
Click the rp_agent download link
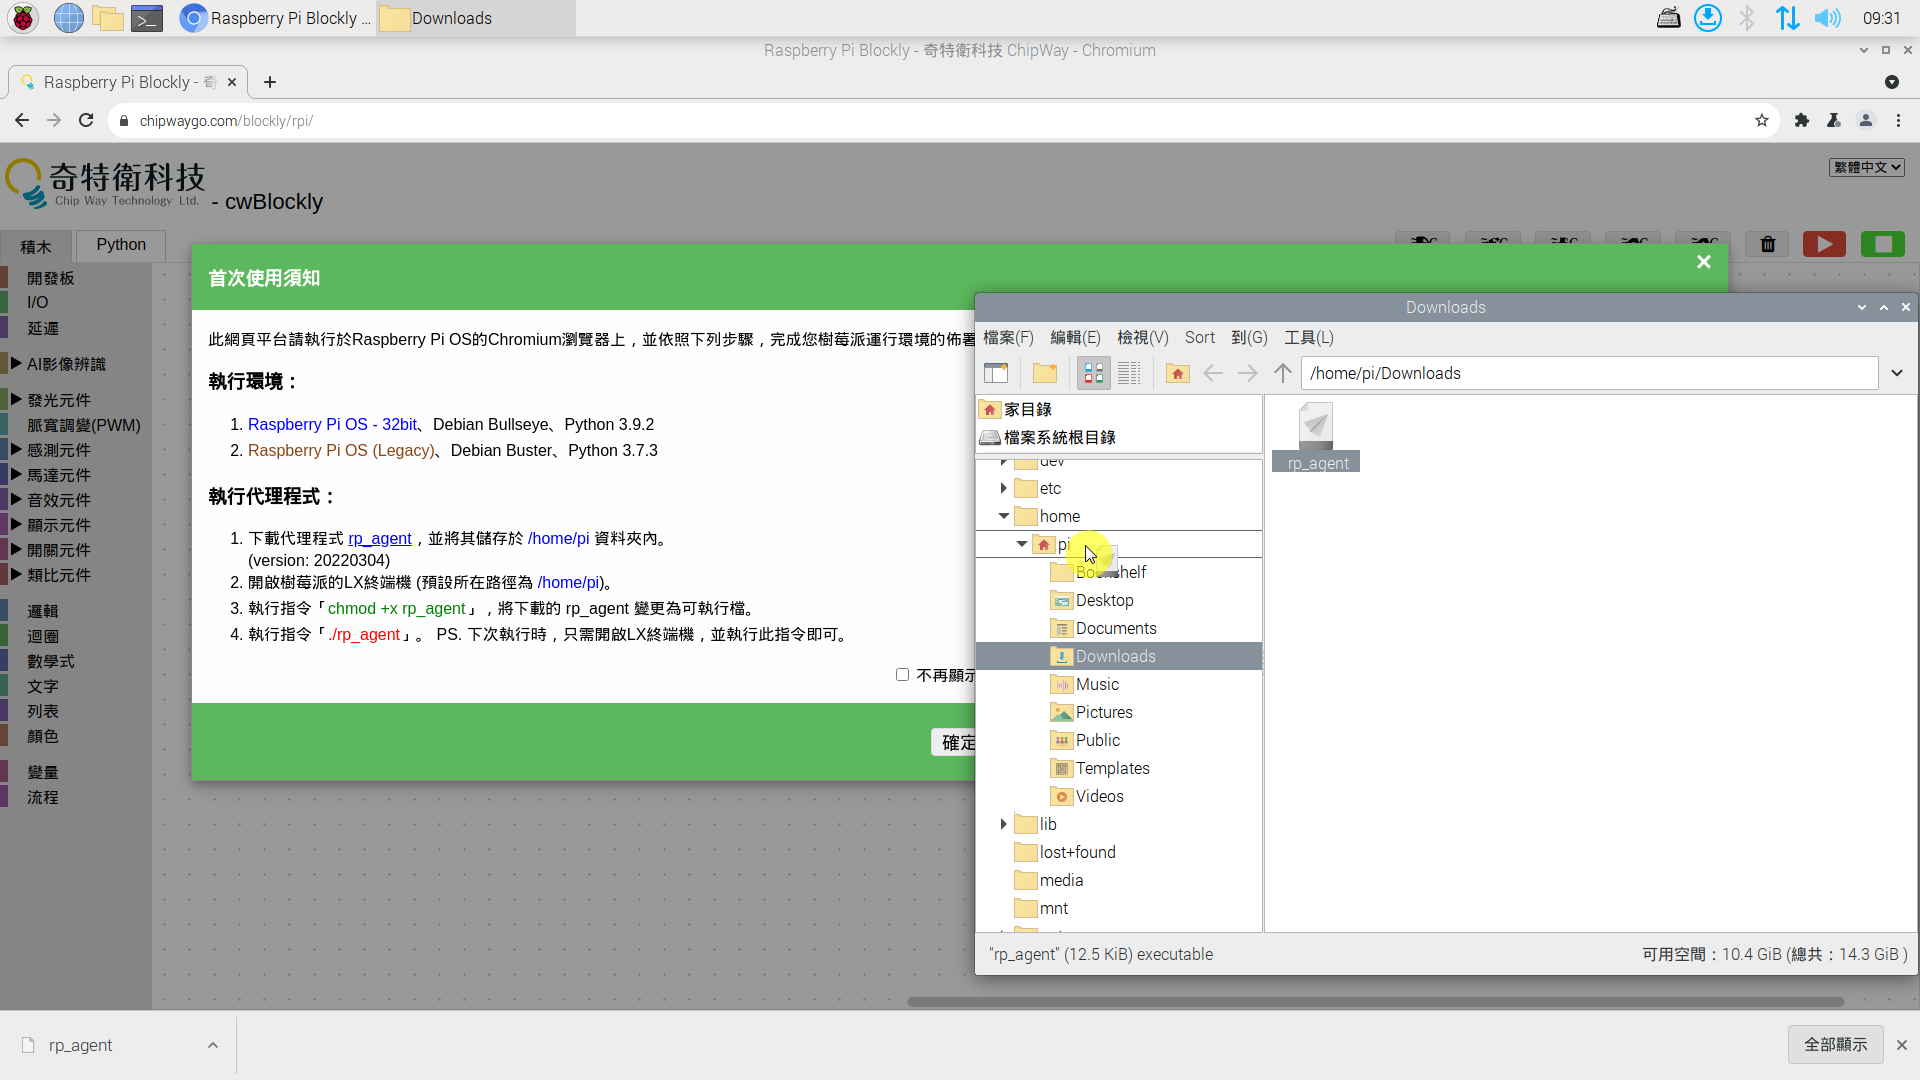coord(379,539)
